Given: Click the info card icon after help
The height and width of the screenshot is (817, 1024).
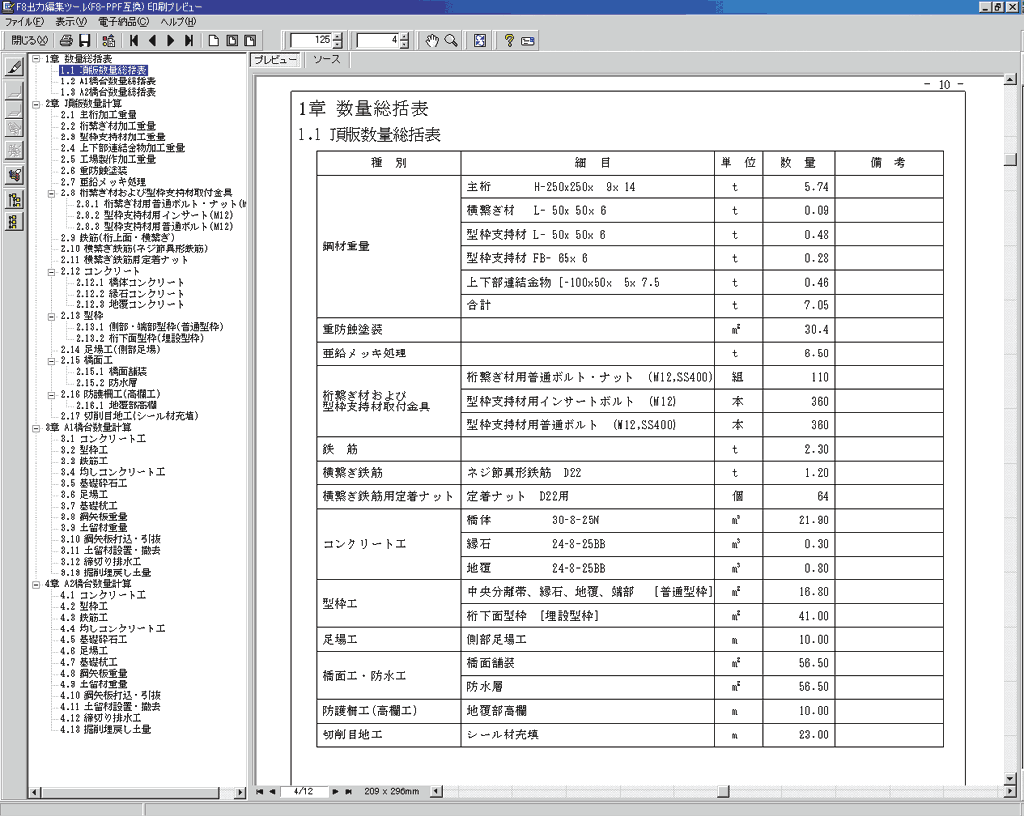Looking at the screenshot, I should [528, 40].
